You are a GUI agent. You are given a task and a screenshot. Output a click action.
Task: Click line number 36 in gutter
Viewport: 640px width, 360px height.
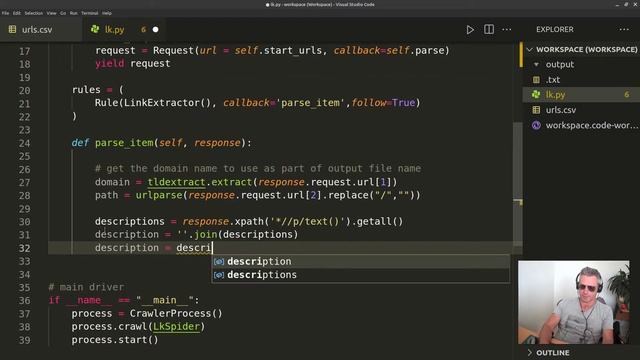[x=24, y=300]
